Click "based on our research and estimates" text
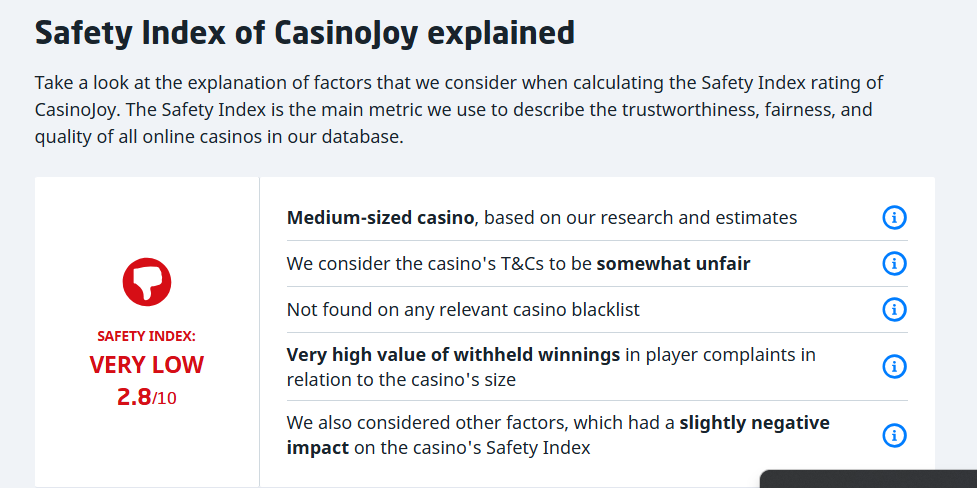 [639, 217]
